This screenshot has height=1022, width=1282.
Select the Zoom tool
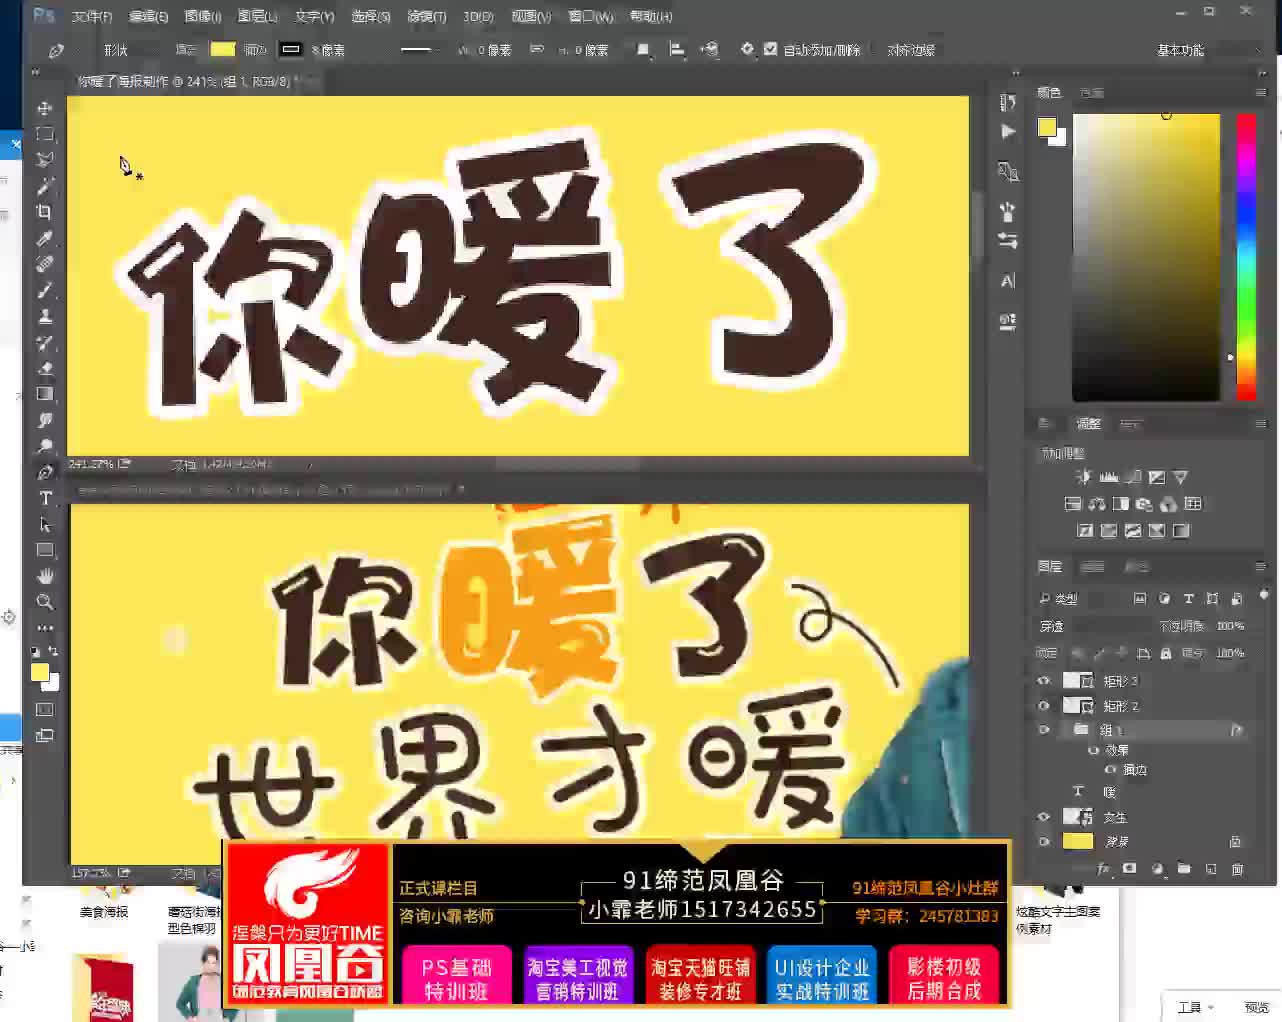point(45,602)
